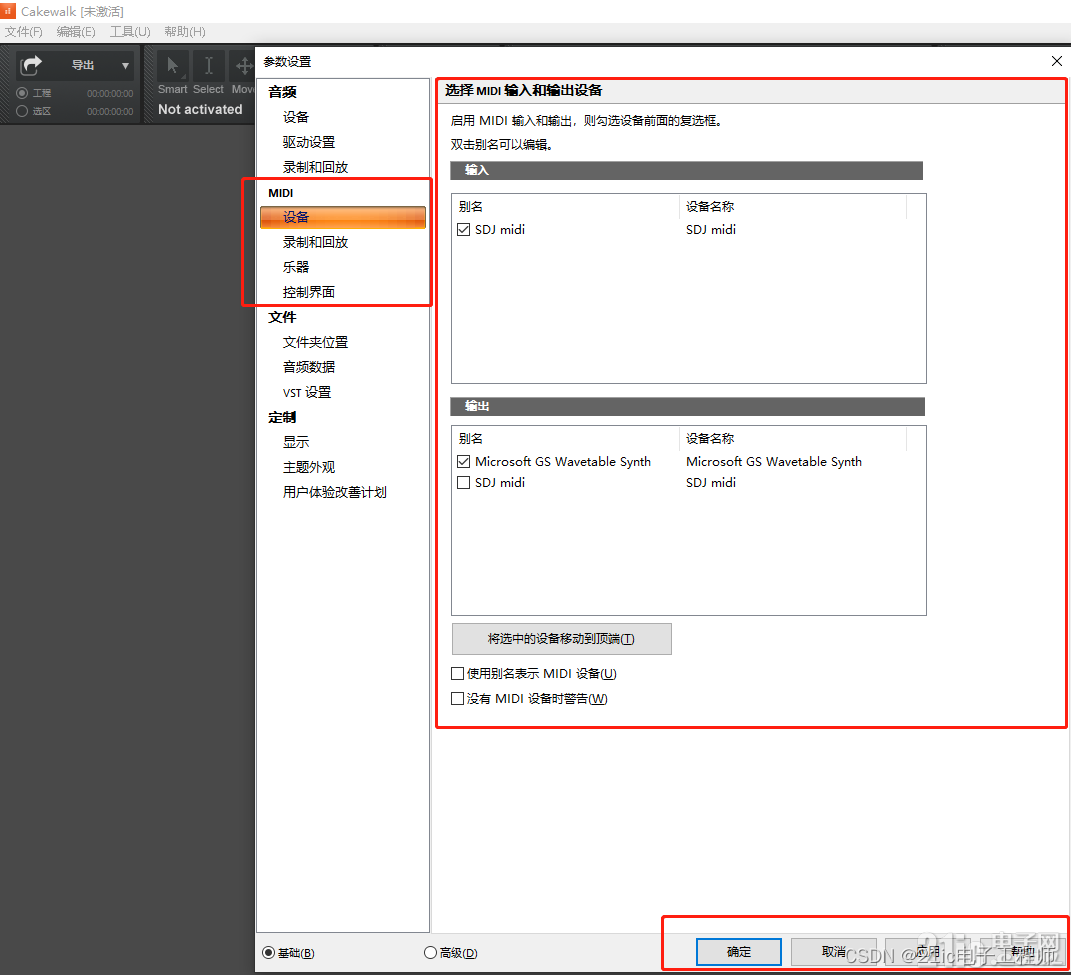Open the 帮助(H) menu

coord(184,31)
